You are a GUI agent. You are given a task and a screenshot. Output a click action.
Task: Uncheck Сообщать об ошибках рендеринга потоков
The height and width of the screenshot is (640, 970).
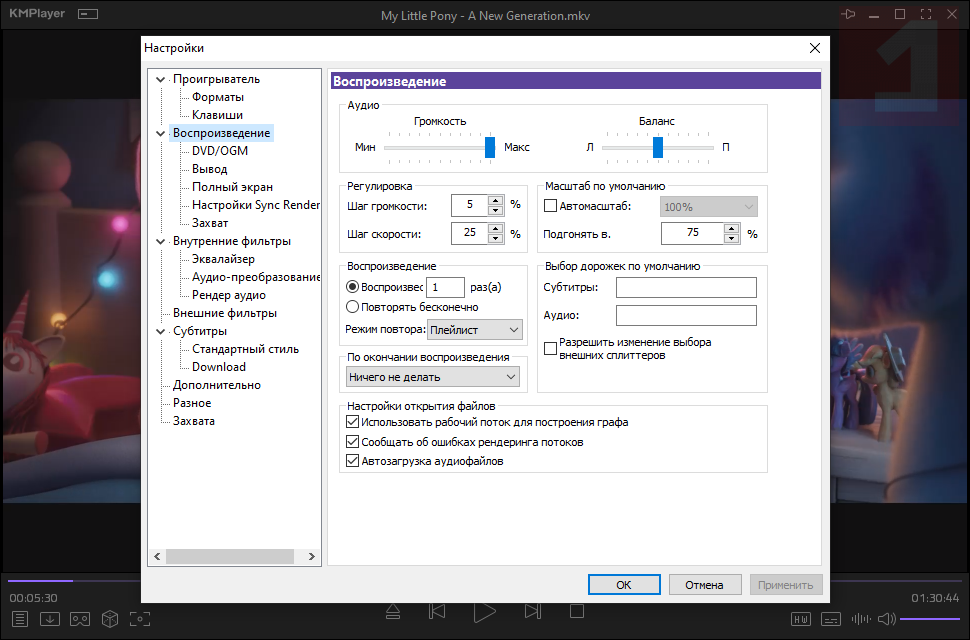tap(353, 442)
